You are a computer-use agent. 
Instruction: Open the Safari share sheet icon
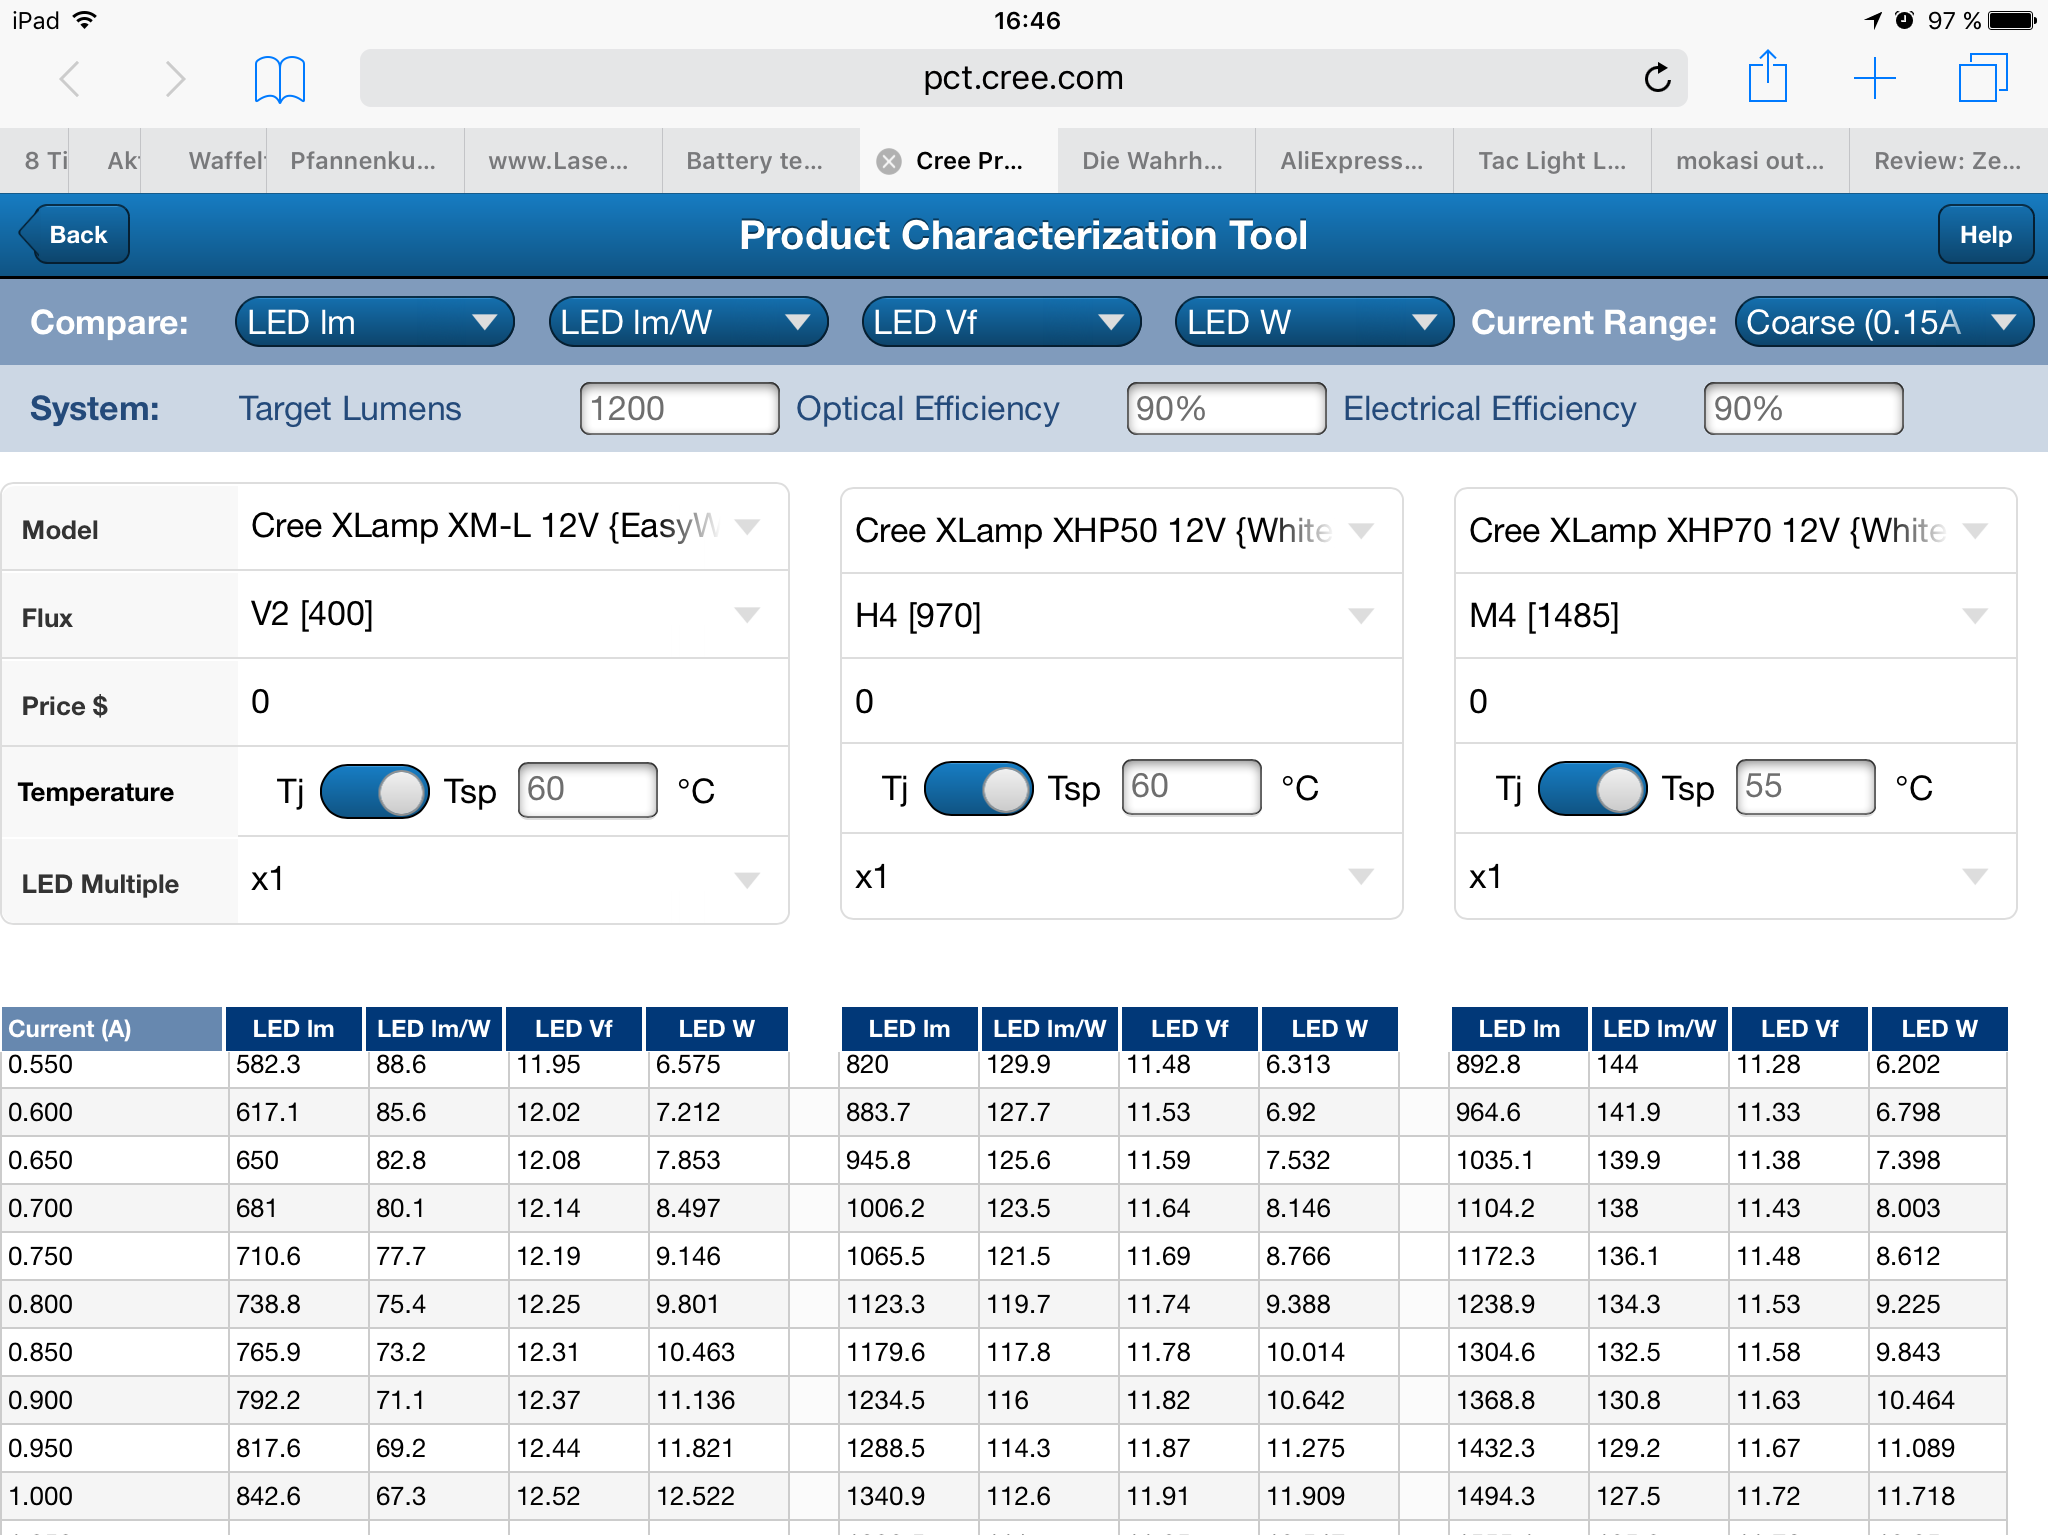[1767, 76]
